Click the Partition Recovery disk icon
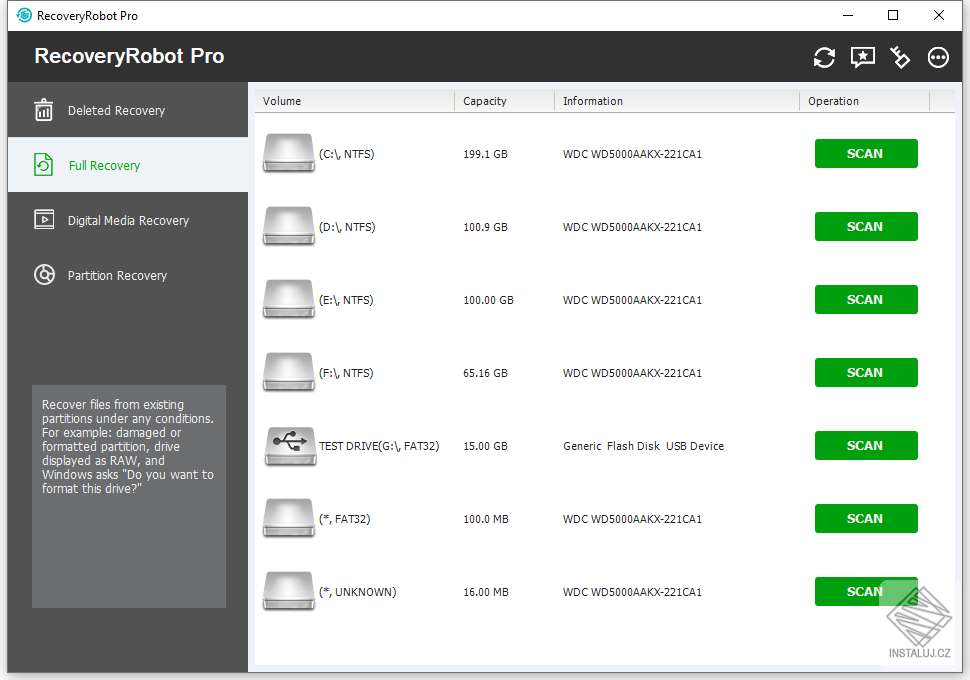 [44, 274]
